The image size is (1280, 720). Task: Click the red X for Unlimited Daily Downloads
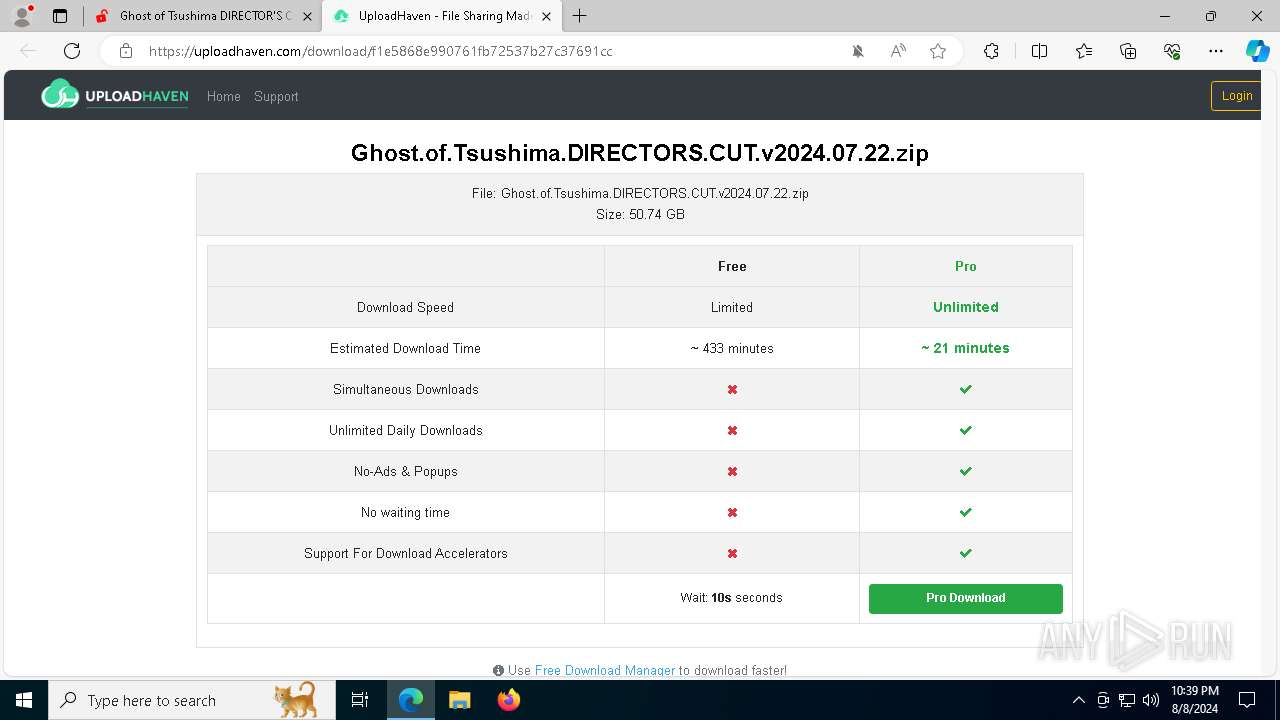[732, 430]
